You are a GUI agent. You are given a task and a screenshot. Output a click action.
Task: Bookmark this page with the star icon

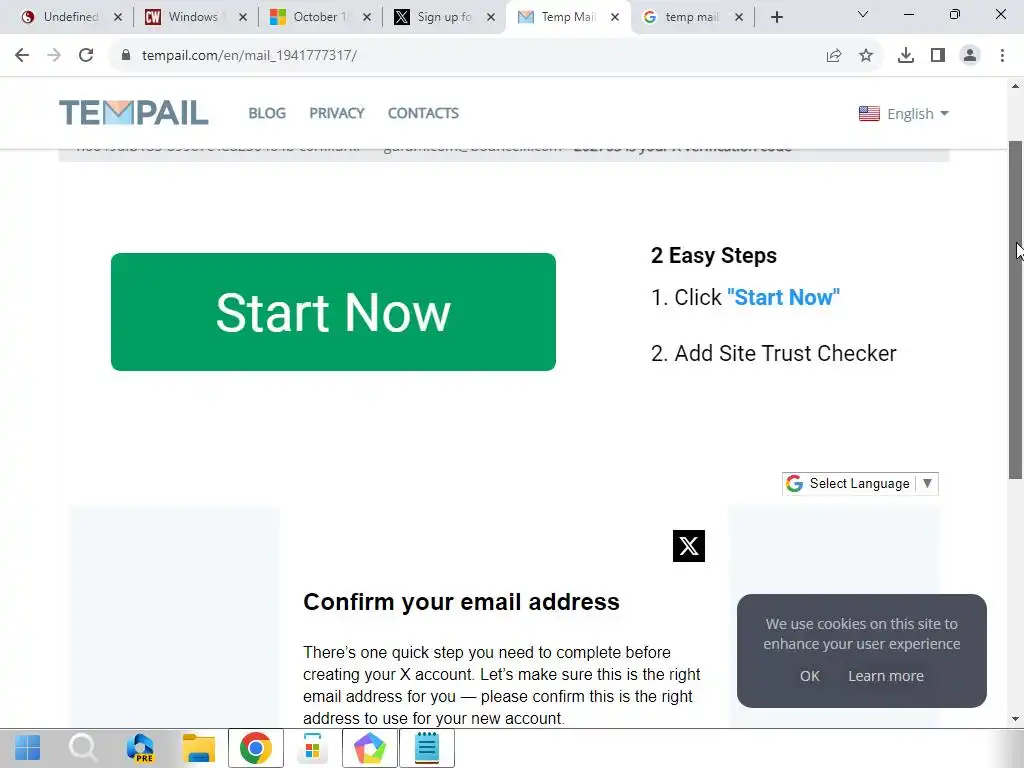(865, 56)
